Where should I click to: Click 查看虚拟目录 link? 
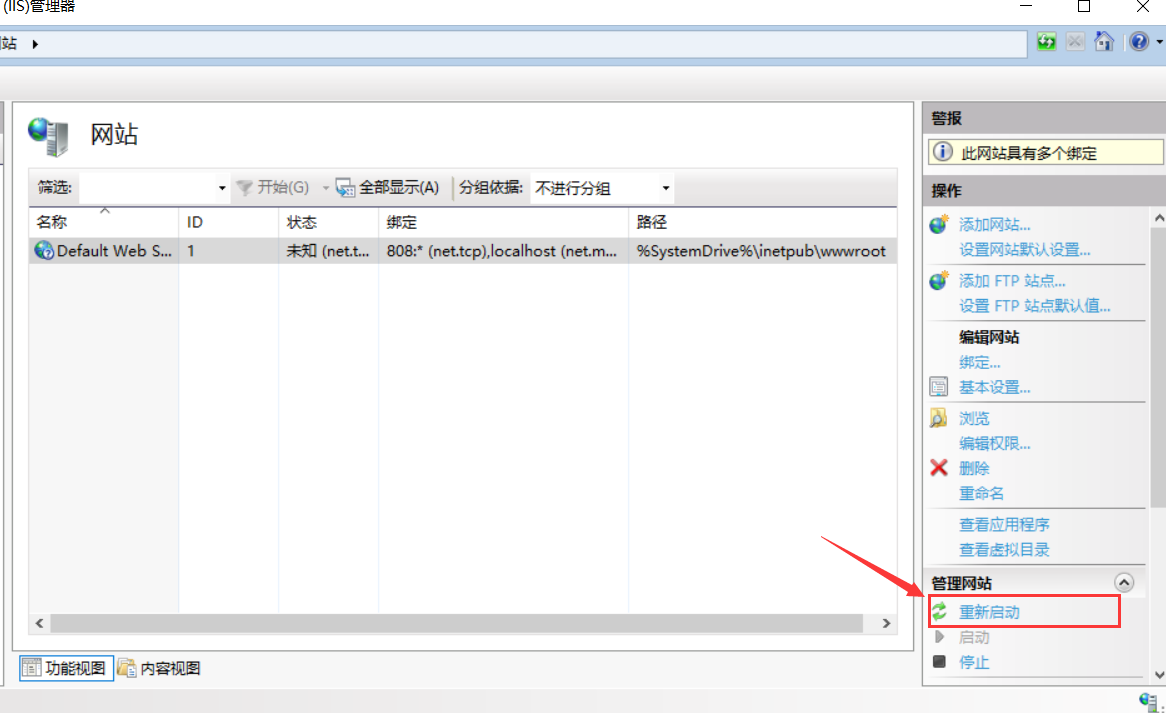(1004, 550)
